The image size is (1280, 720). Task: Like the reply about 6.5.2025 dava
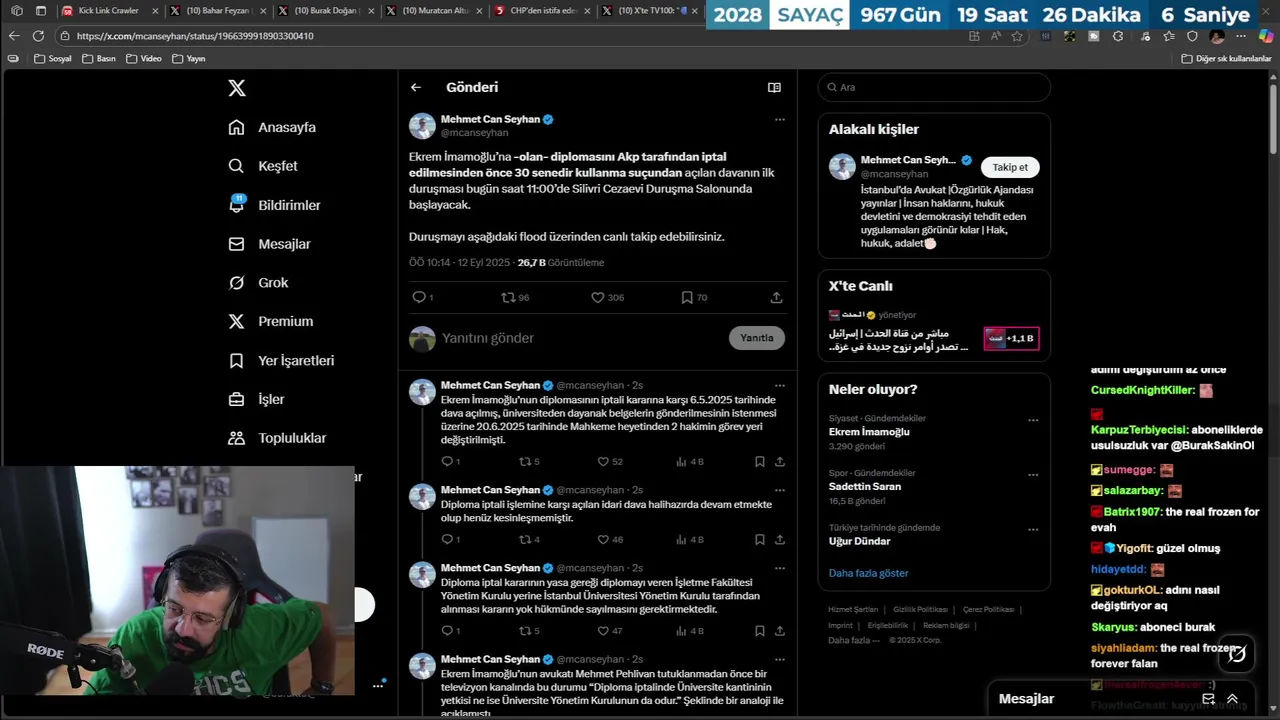[603, 461]
